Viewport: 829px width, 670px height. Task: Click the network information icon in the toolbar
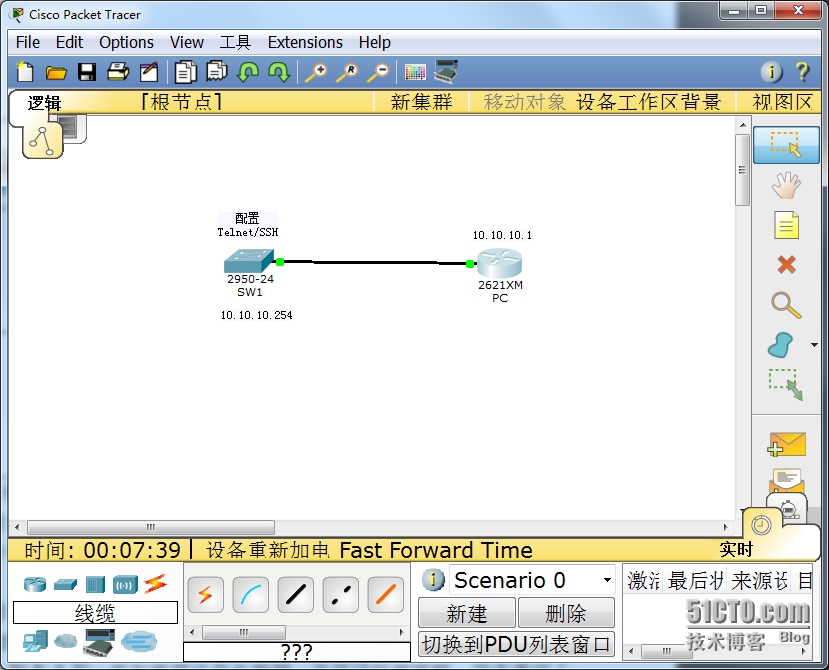[x=771, y=71]
